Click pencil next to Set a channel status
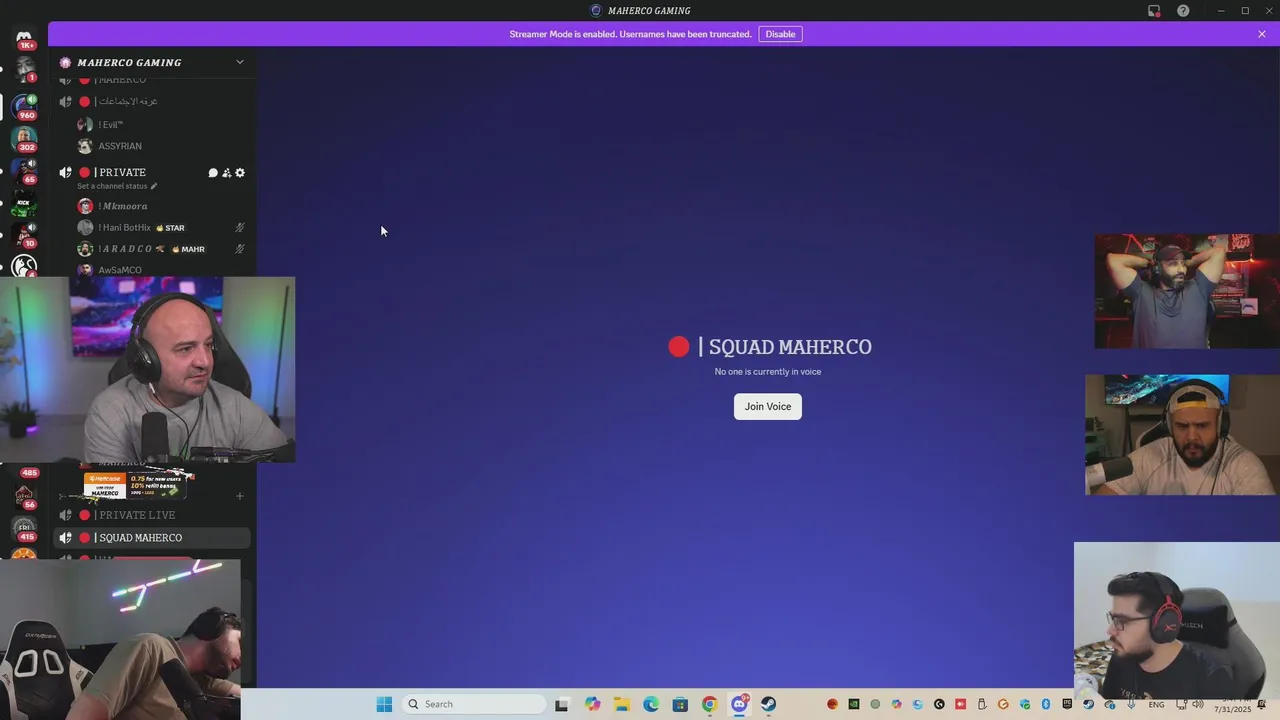This screenshot has width=1280, height=720. [x=153, y=186]
